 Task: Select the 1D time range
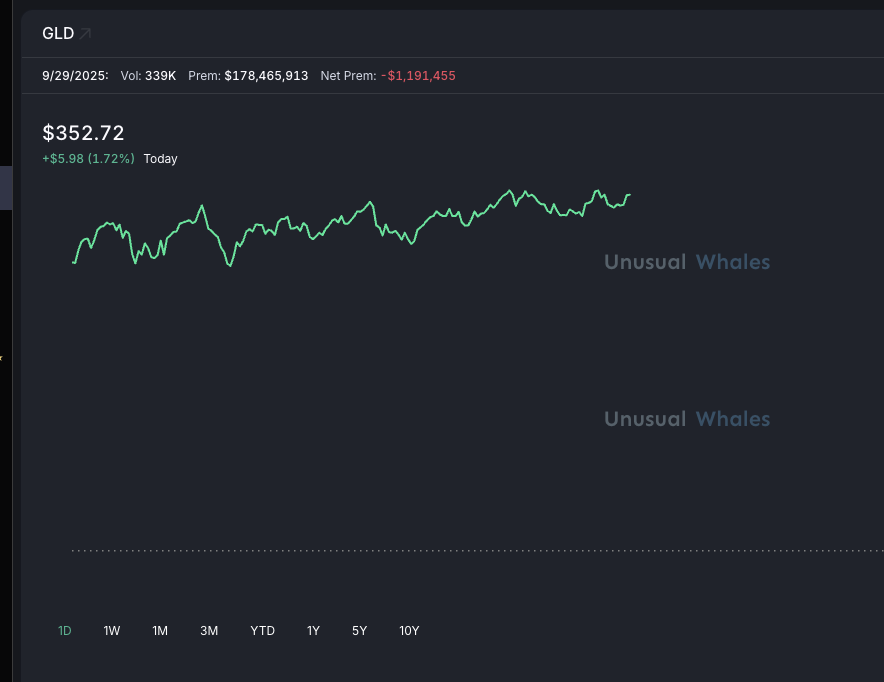point(65,631)
